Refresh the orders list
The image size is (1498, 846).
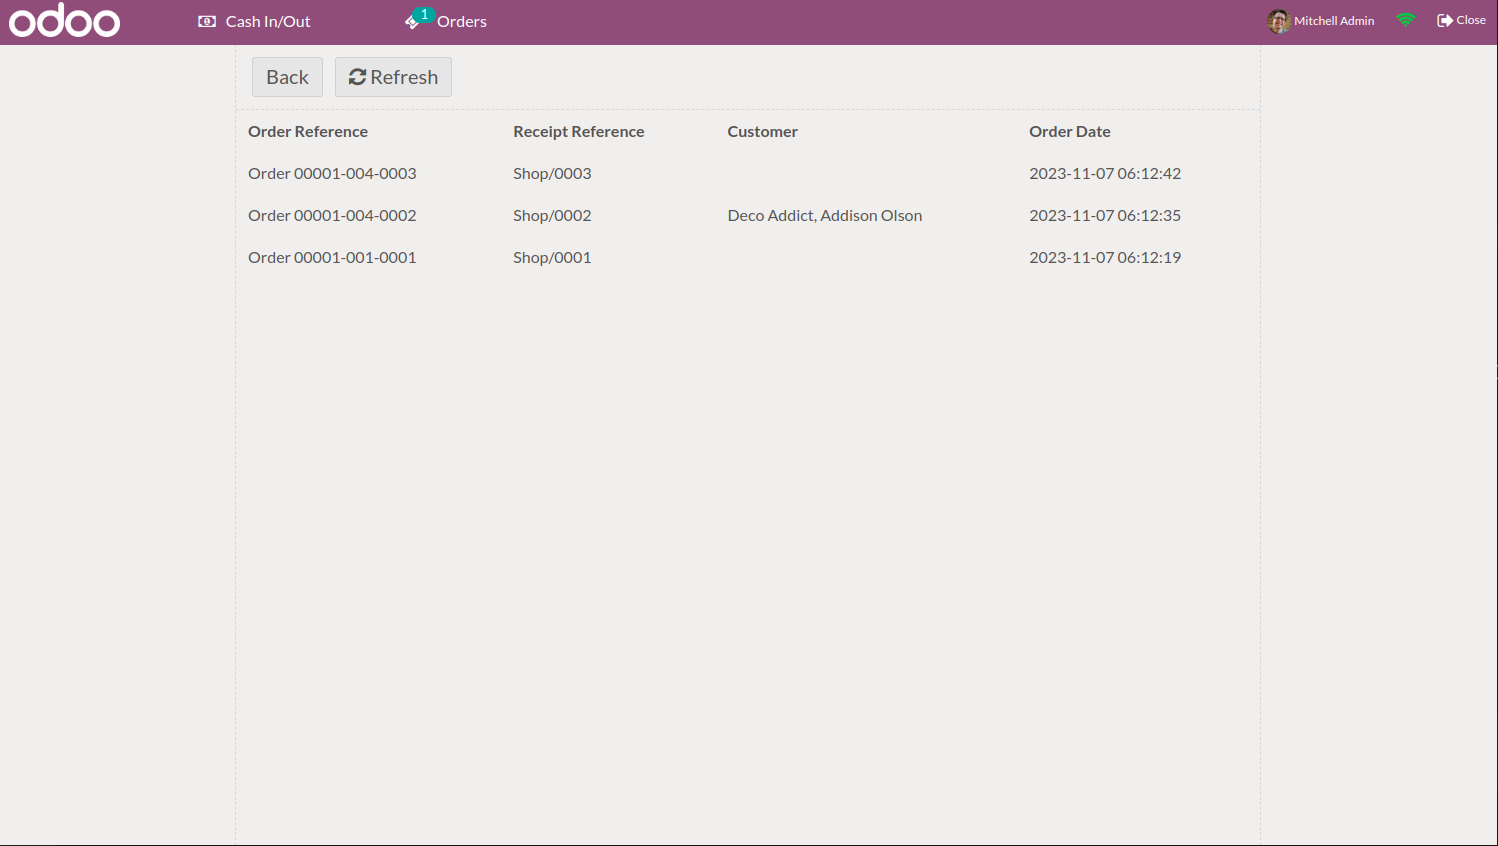point(393,77)
